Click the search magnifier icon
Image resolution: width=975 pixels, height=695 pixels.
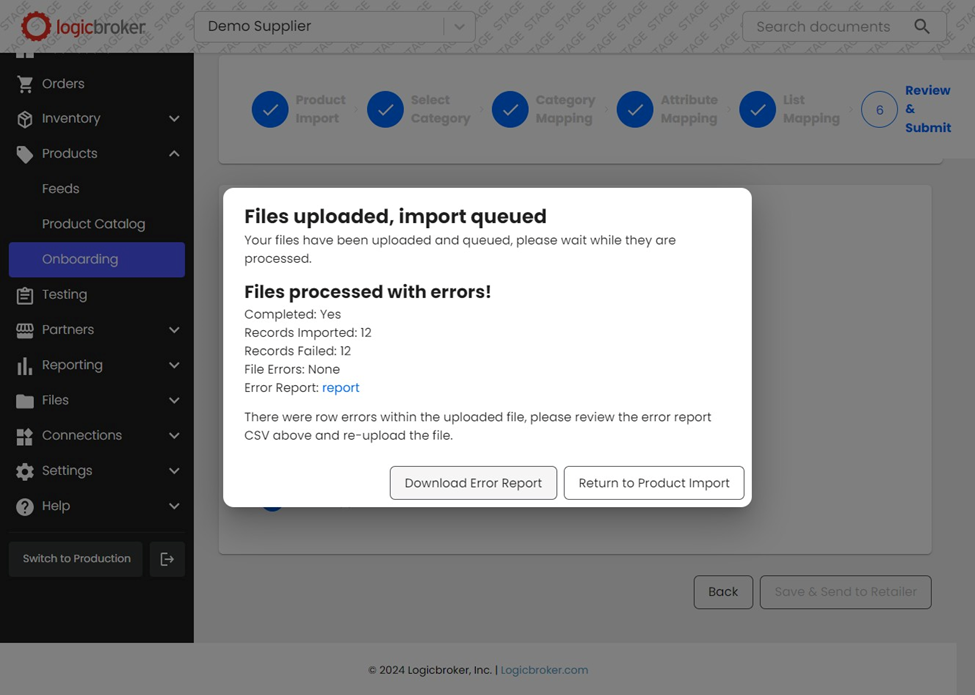tap(922, 27)
